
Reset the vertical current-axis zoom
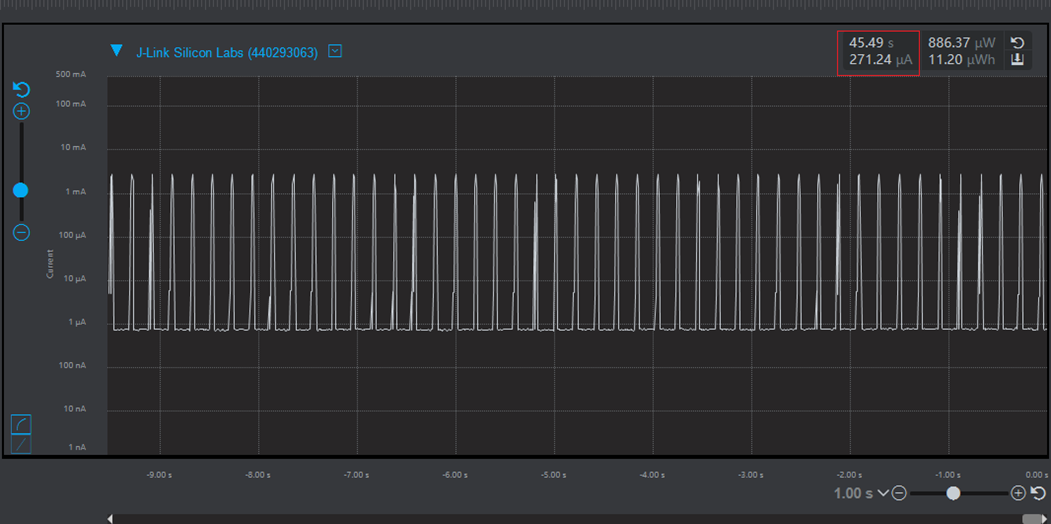click(x=21, y=90)
